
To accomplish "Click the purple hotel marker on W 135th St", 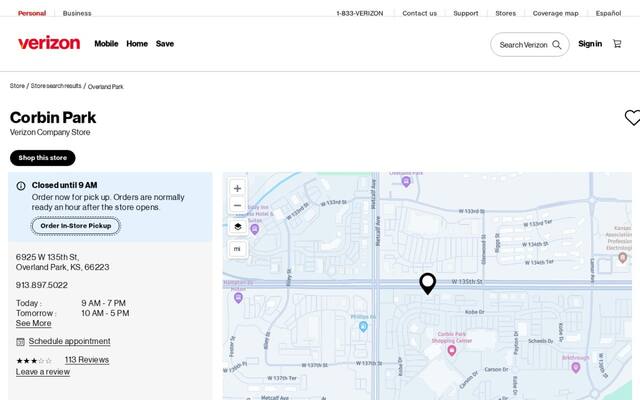I will pos(238,298).
